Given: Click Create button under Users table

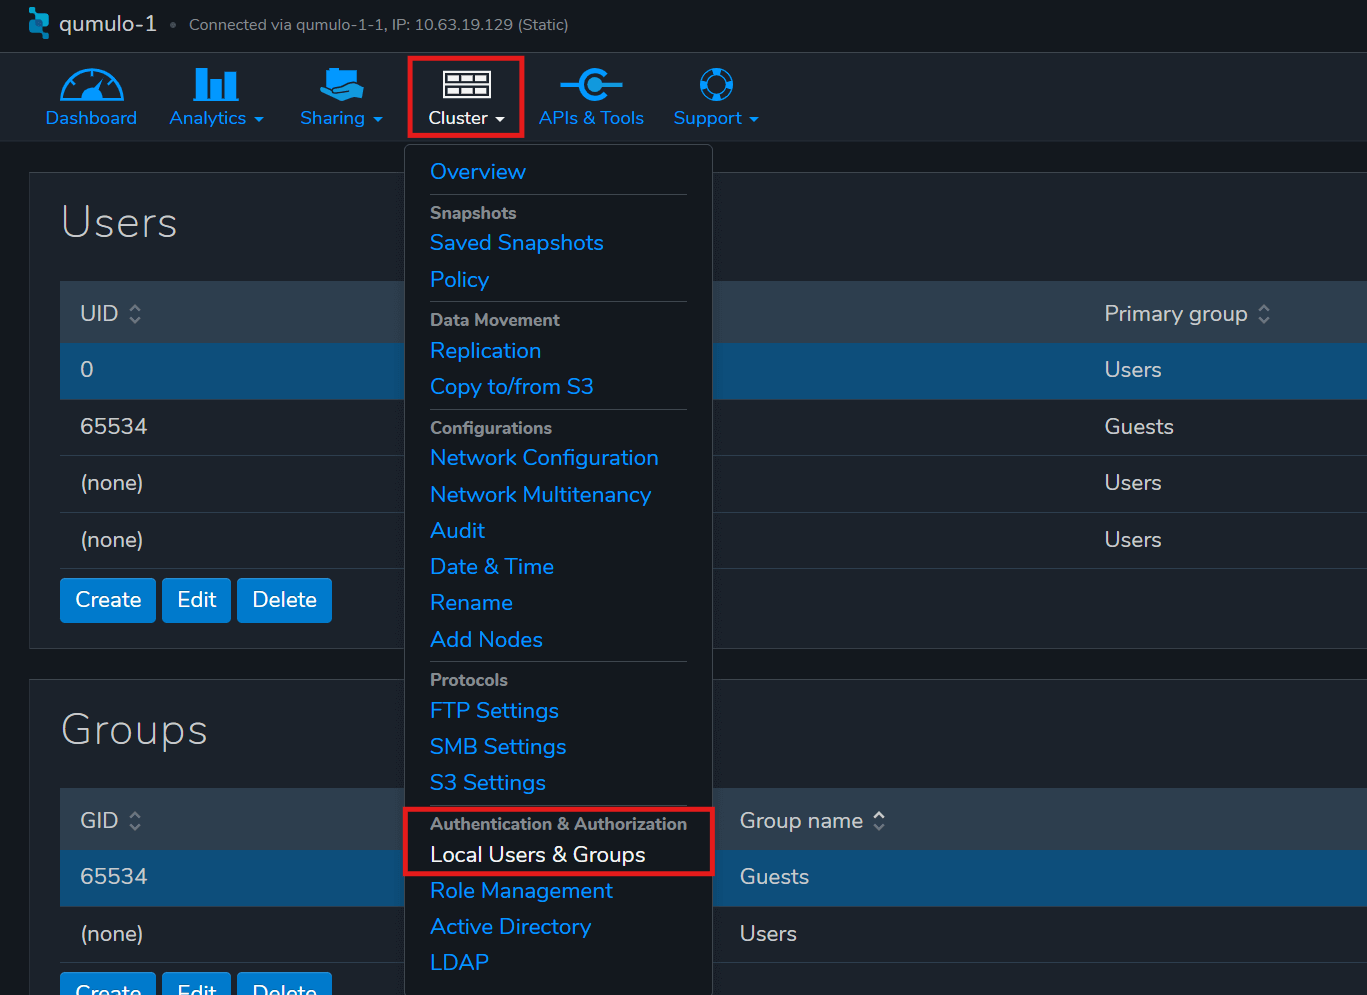Looking at the screenshot, I should (108, 600).
